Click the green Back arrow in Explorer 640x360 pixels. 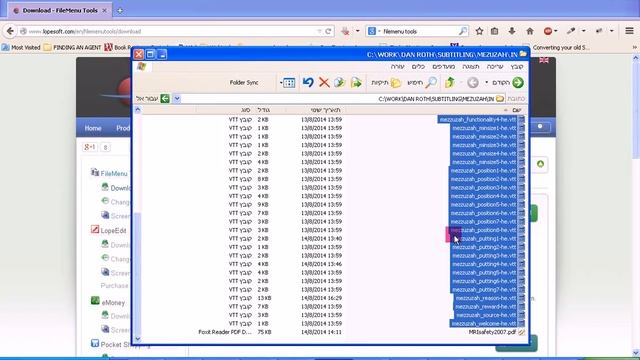pyautogui.click(x=518, y=82)
